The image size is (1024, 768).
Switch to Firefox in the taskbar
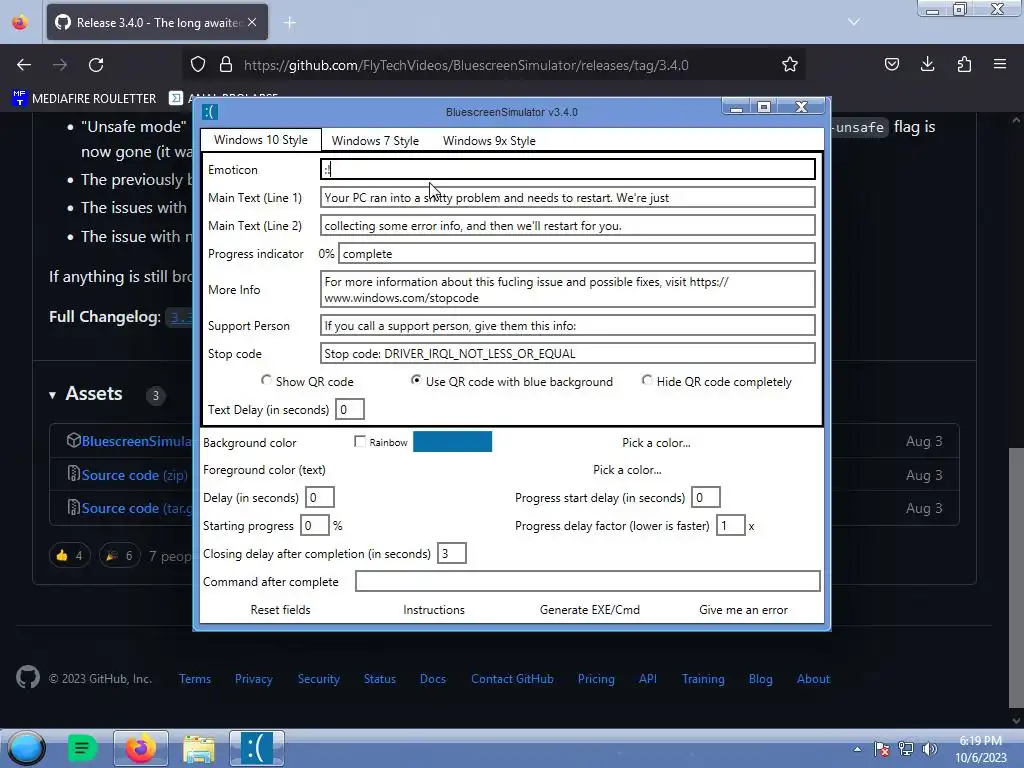pos(140,748)
